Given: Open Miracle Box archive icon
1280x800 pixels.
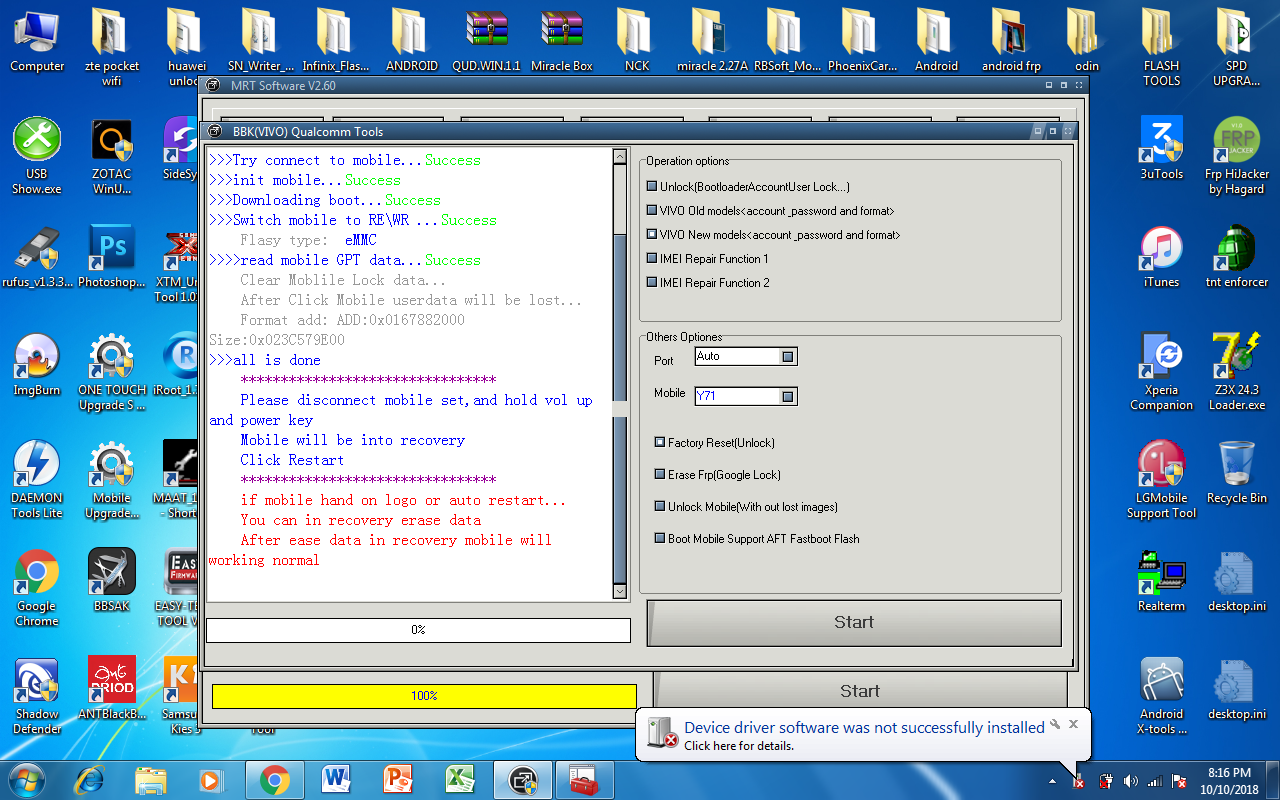Looking at the screenshot, I should pos(562,41).
